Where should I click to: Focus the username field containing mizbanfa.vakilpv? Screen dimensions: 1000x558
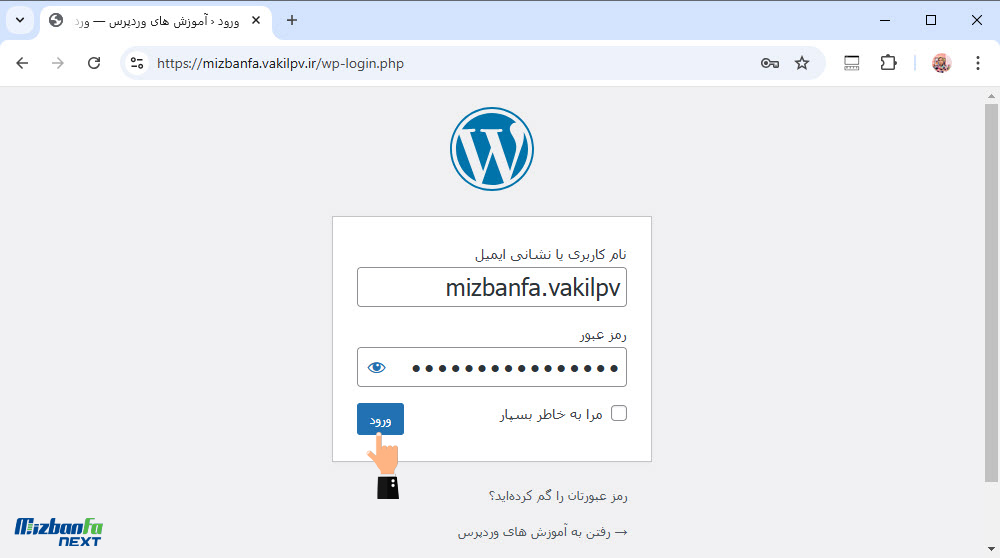point(492,287)
